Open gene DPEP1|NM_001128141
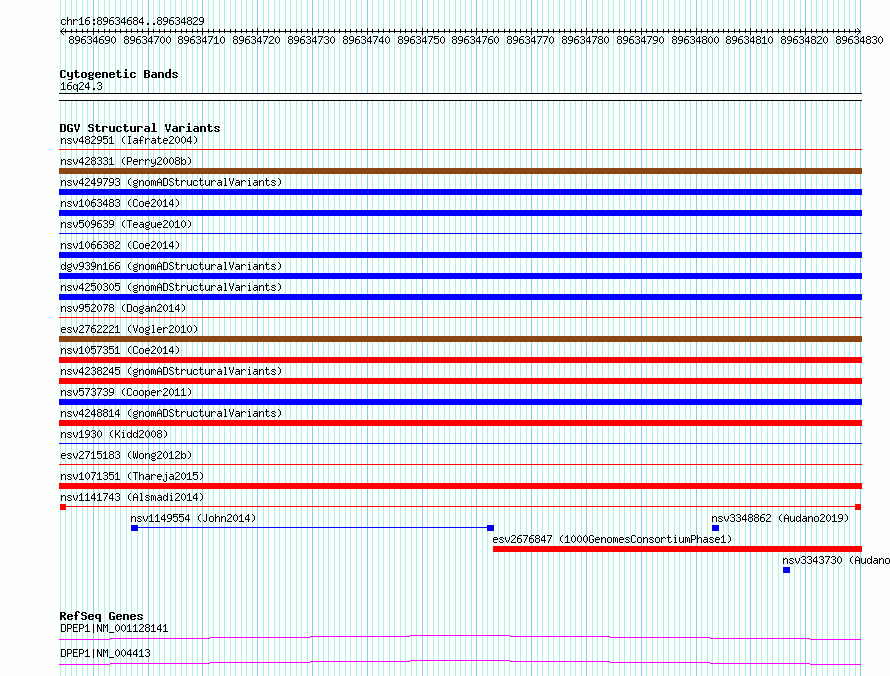Screen dimensions: 890x676 tap(114, 628)
